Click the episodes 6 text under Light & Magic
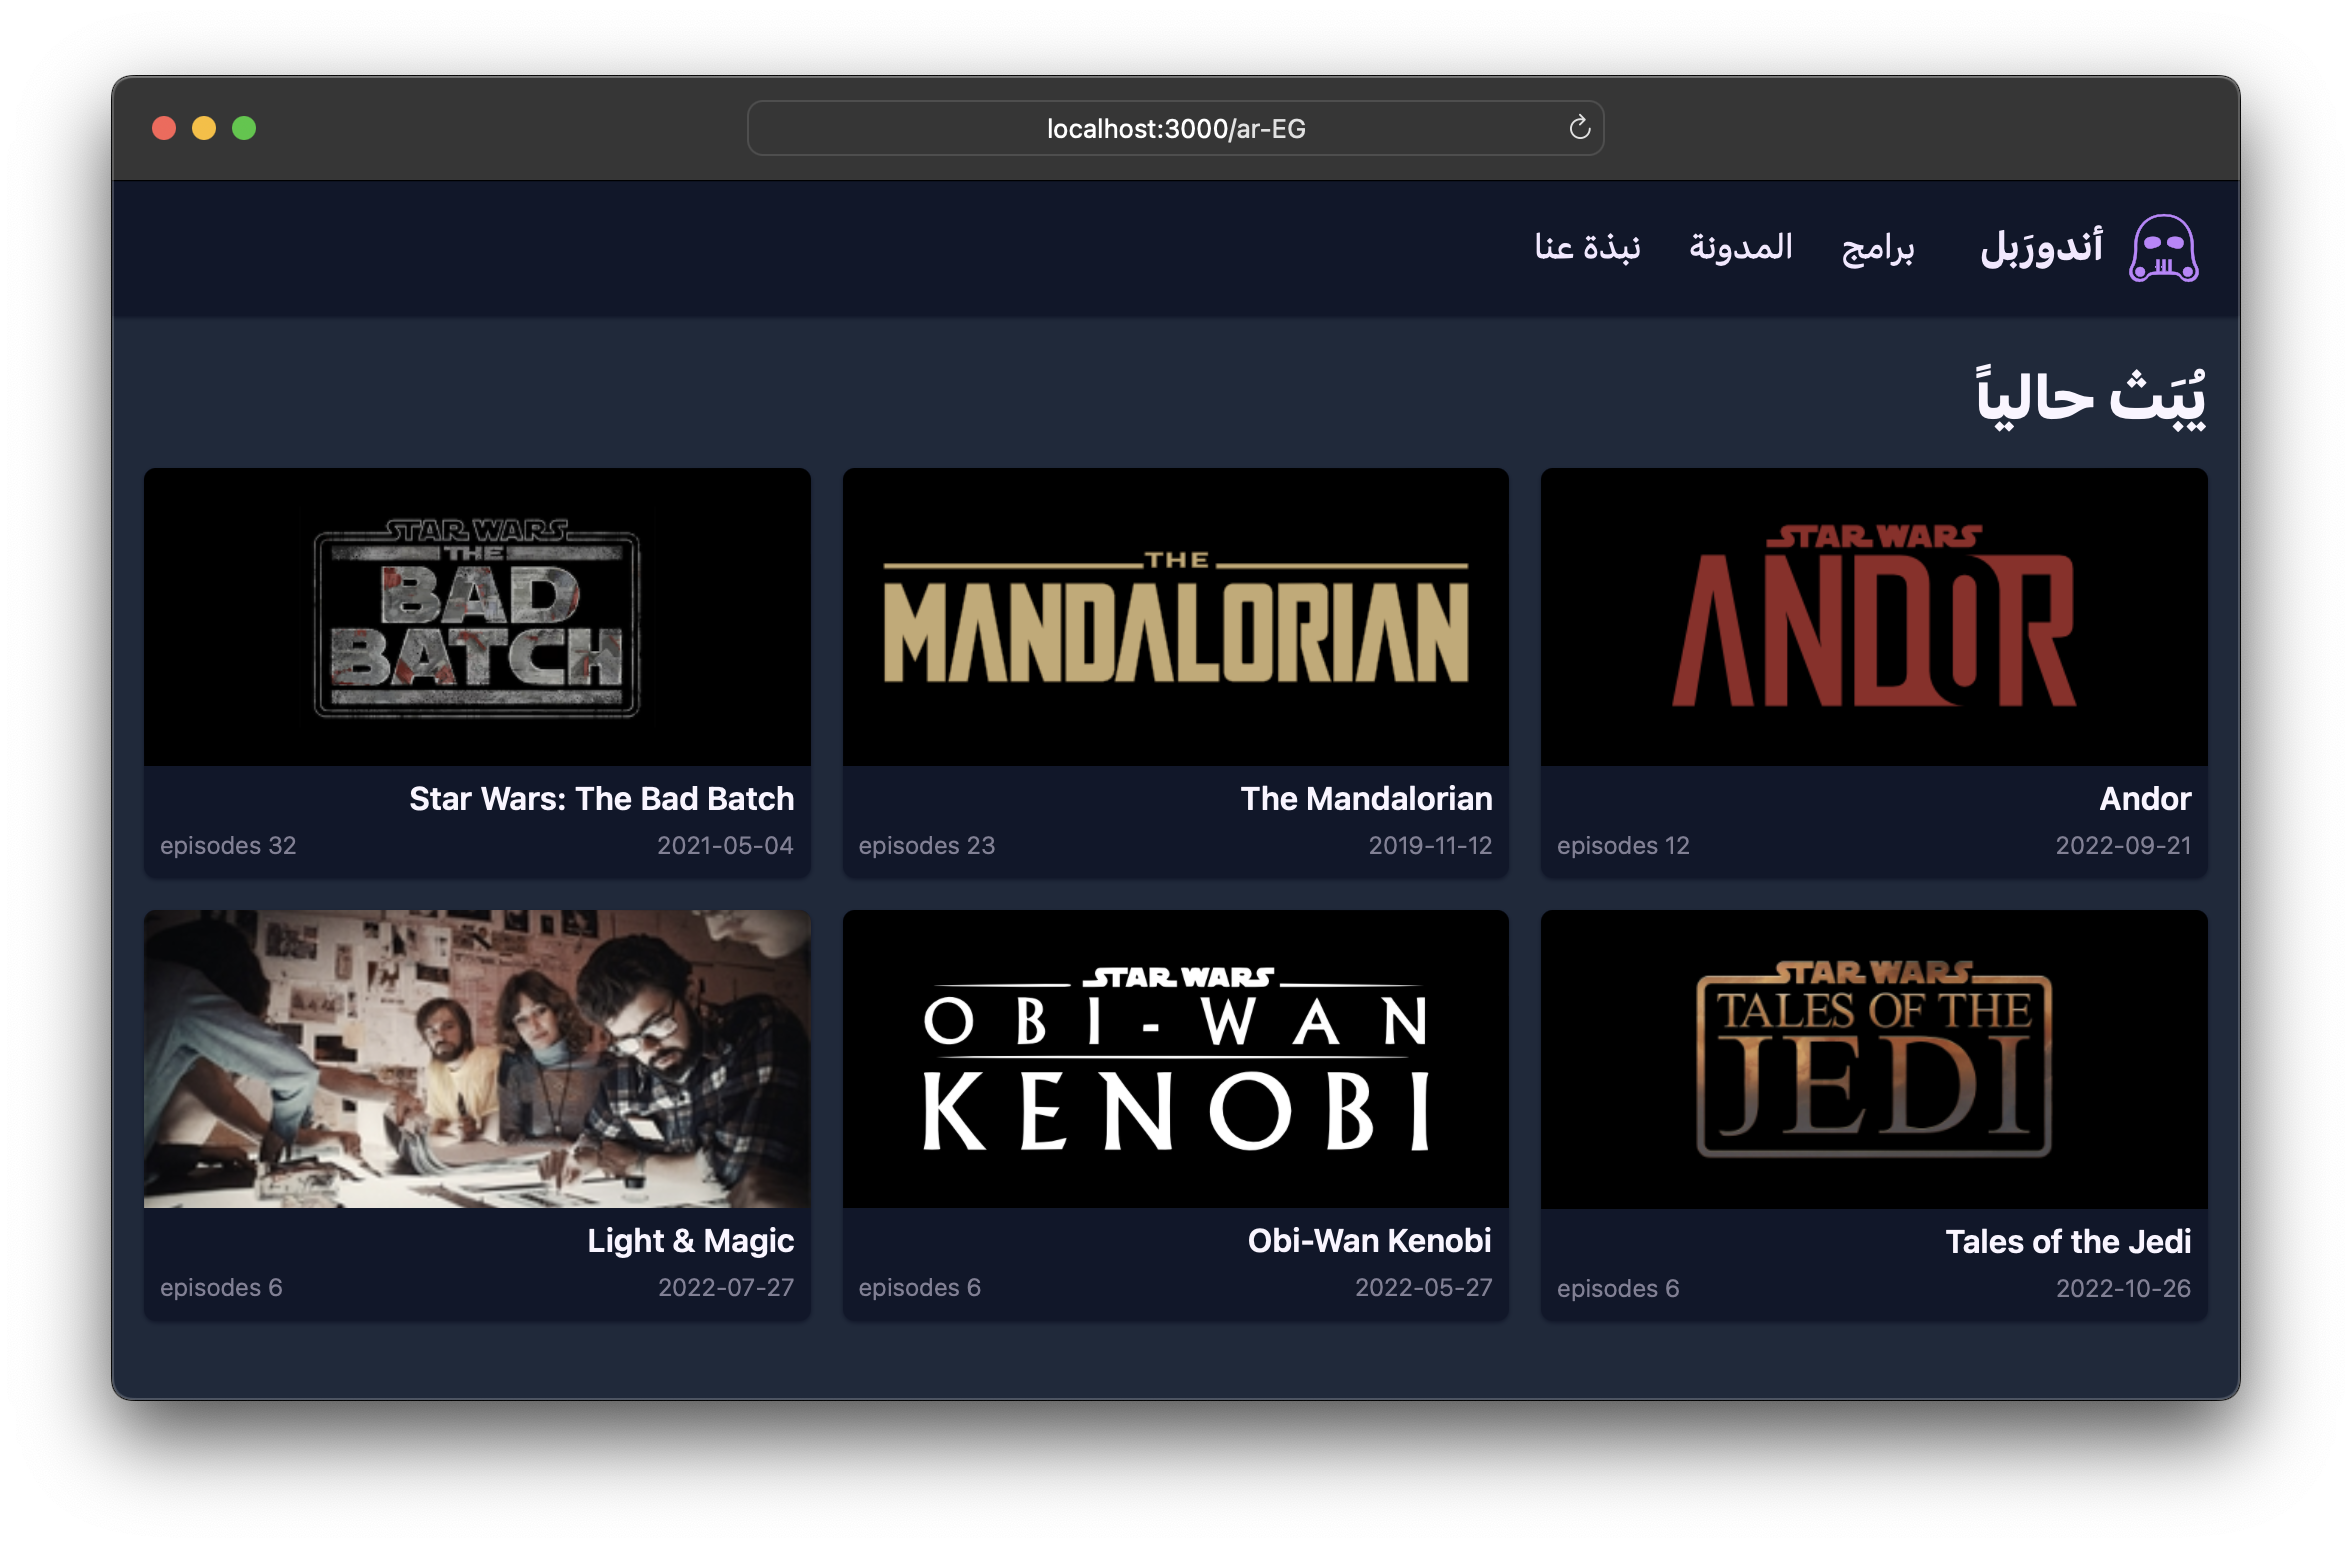This screenshot has height=1548, width=2352. coord(221,1288)
